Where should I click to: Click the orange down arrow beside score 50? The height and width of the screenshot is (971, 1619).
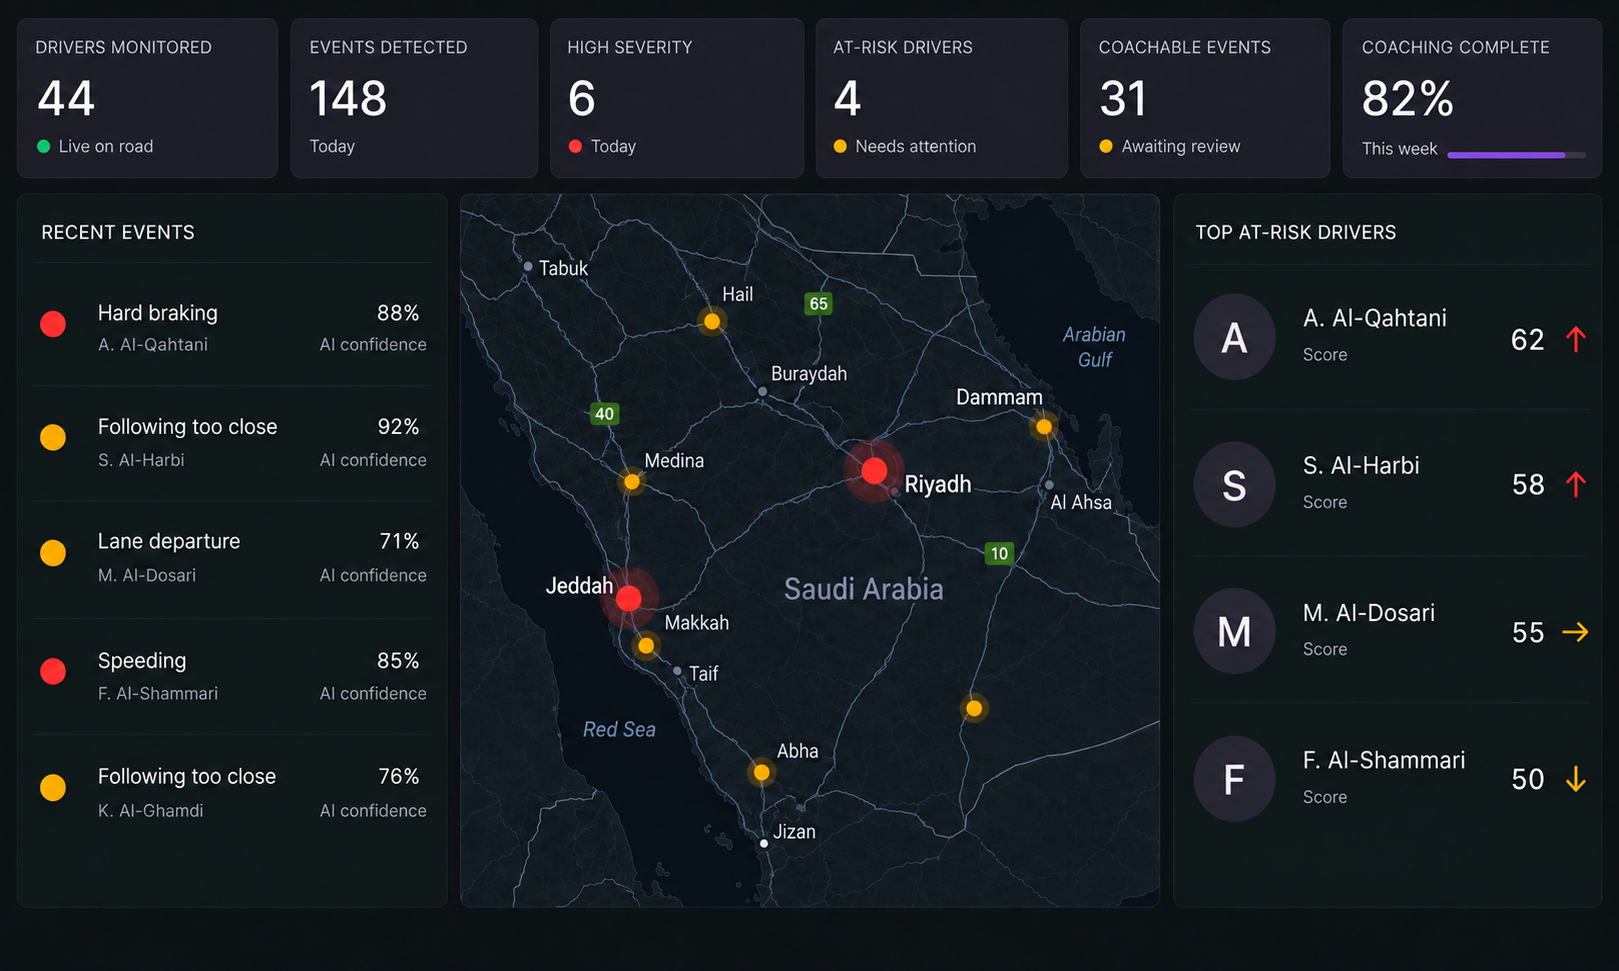point(1576,779)
